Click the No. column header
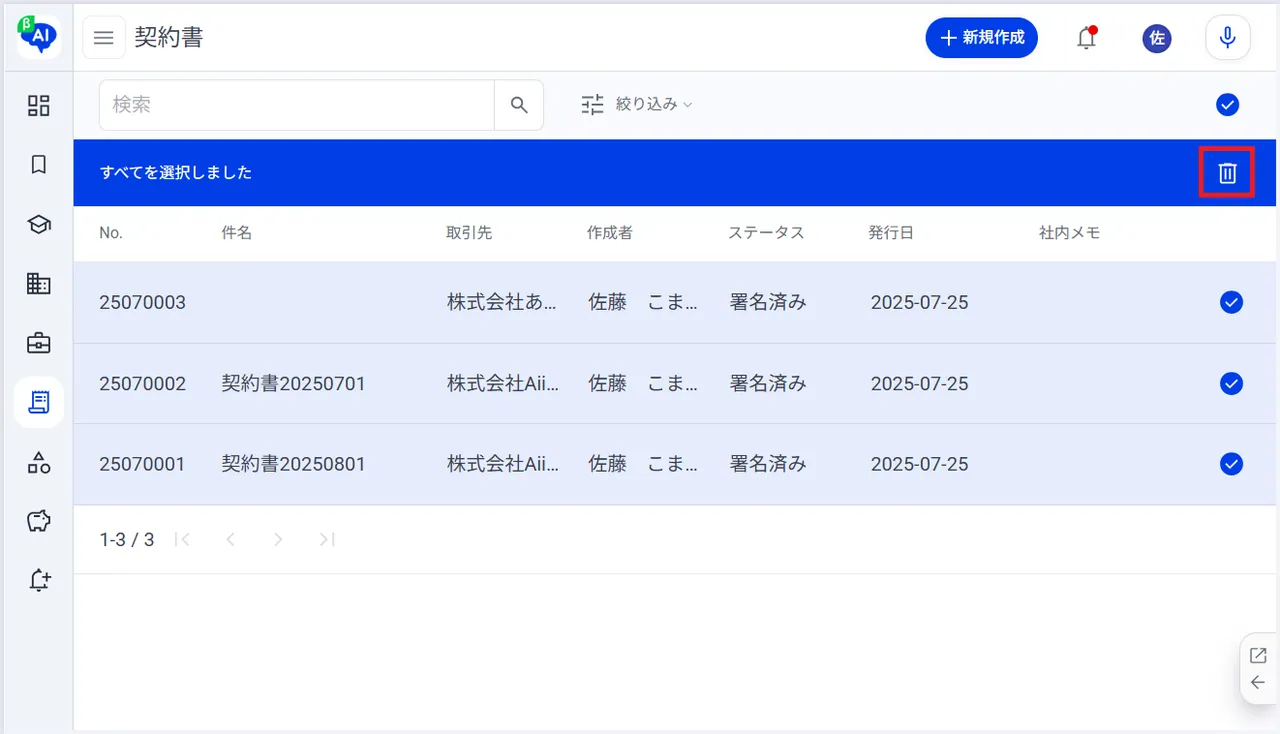The image size is (1280, 734). tap(111, 233)
